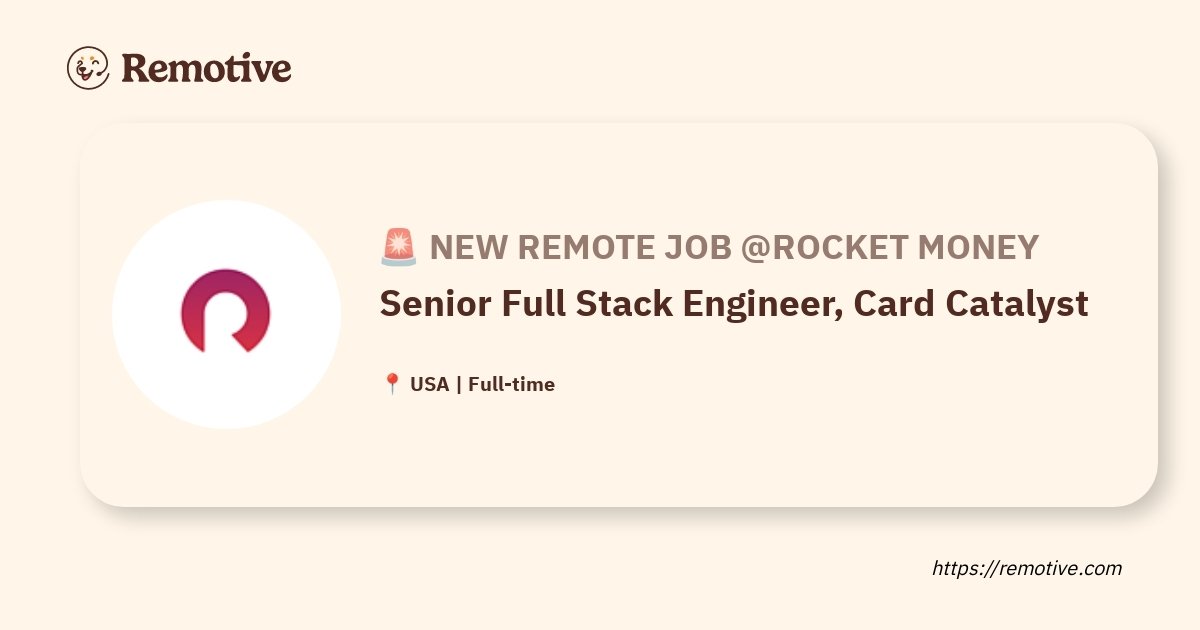Image resolution: width=1200 pixels, height=630 pixels.
Task: Click the red siren emoji
Action: tap(399, 247)
